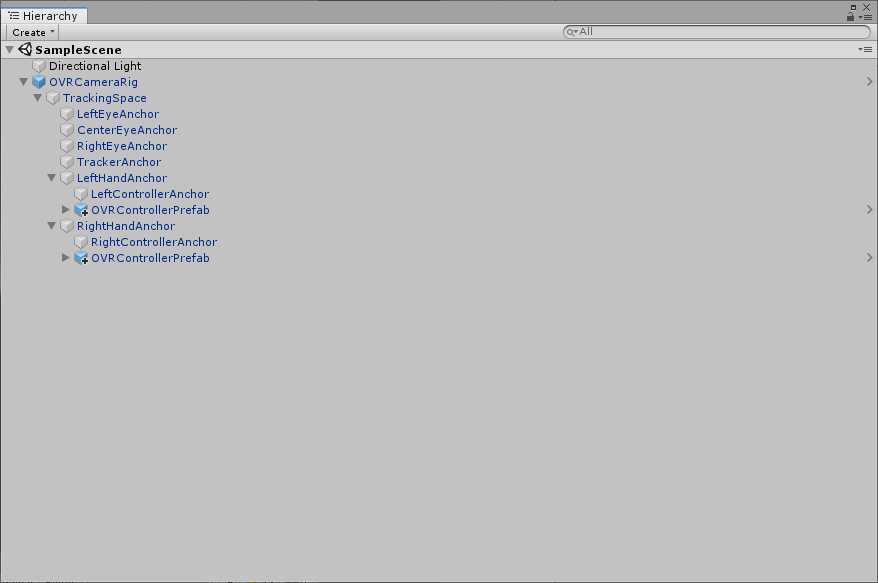The image size is (878, 583).
Task: Click the Directional Light cube icon
Action: pos(39,66)
